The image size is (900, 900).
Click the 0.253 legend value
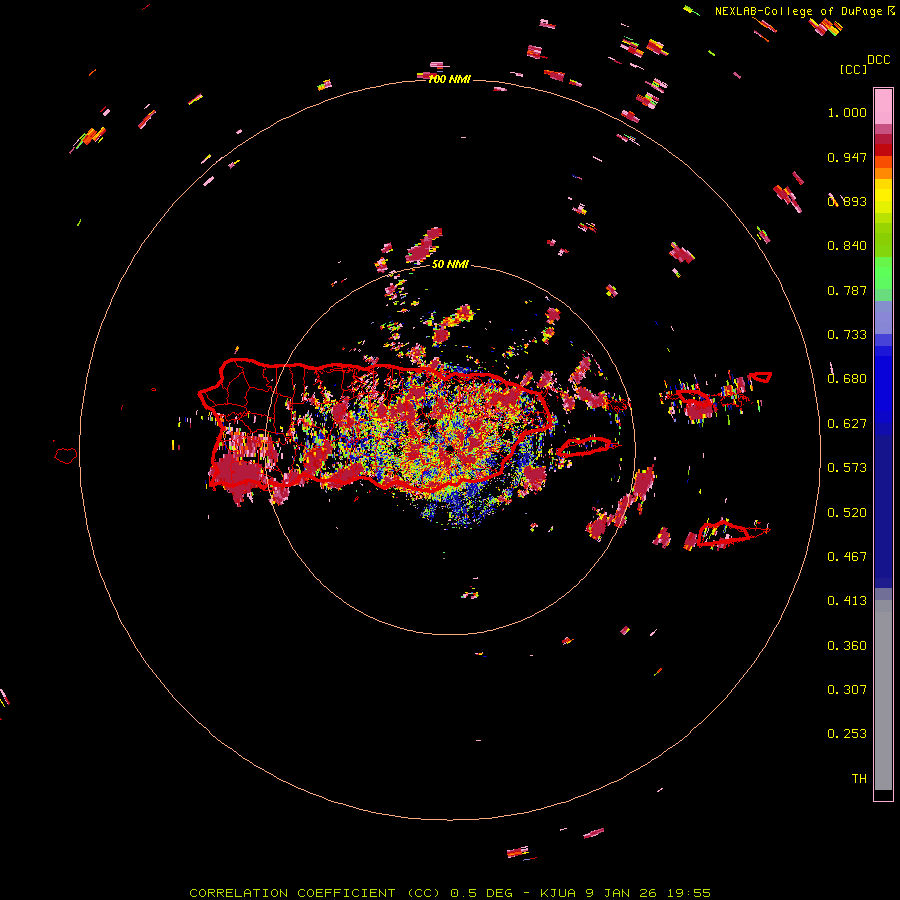click(847, 734)
